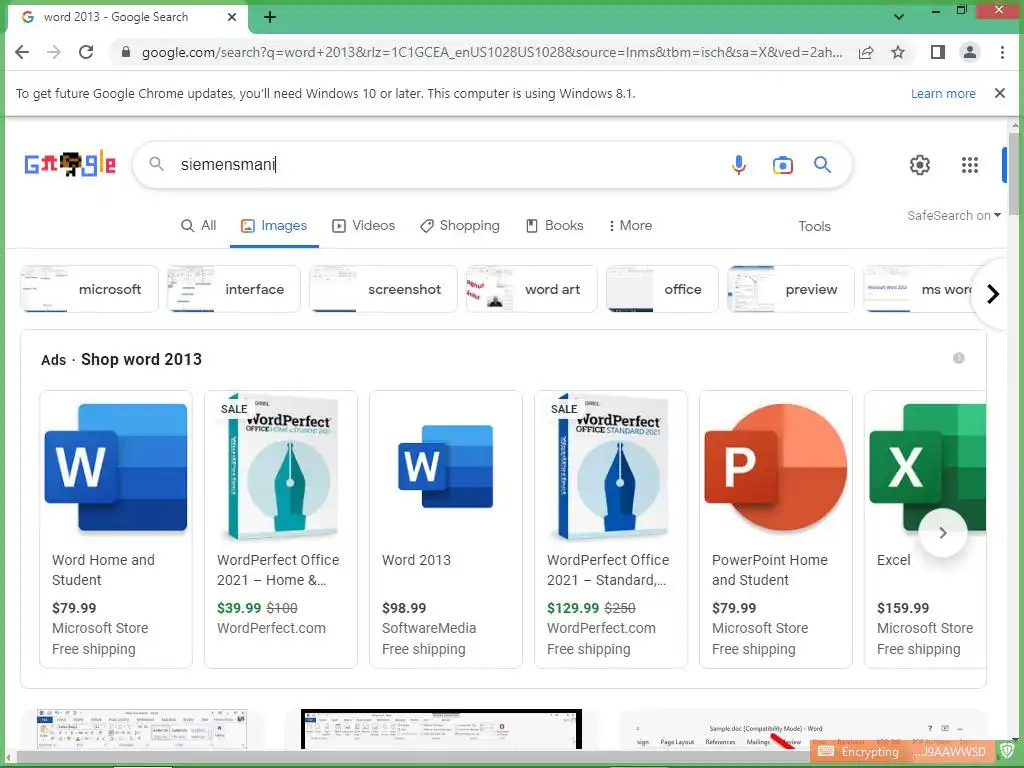Click the vertical scrollbar thumb
This screenshot has width=1024, height=768.
1014,173
